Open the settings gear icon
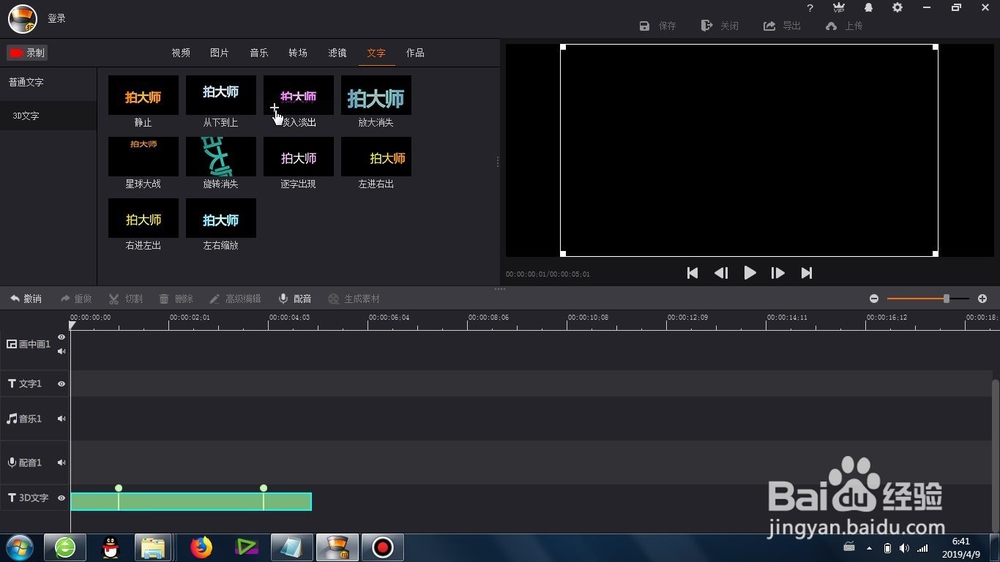This screenshot has height=562, width=1000. [897, 8]
